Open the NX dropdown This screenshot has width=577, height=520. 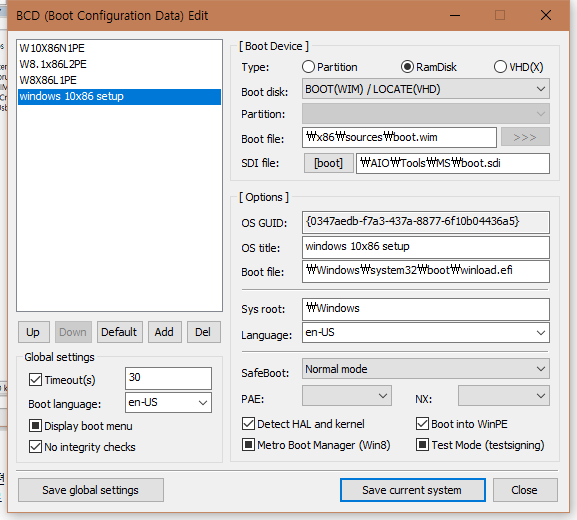coord(504,396)
